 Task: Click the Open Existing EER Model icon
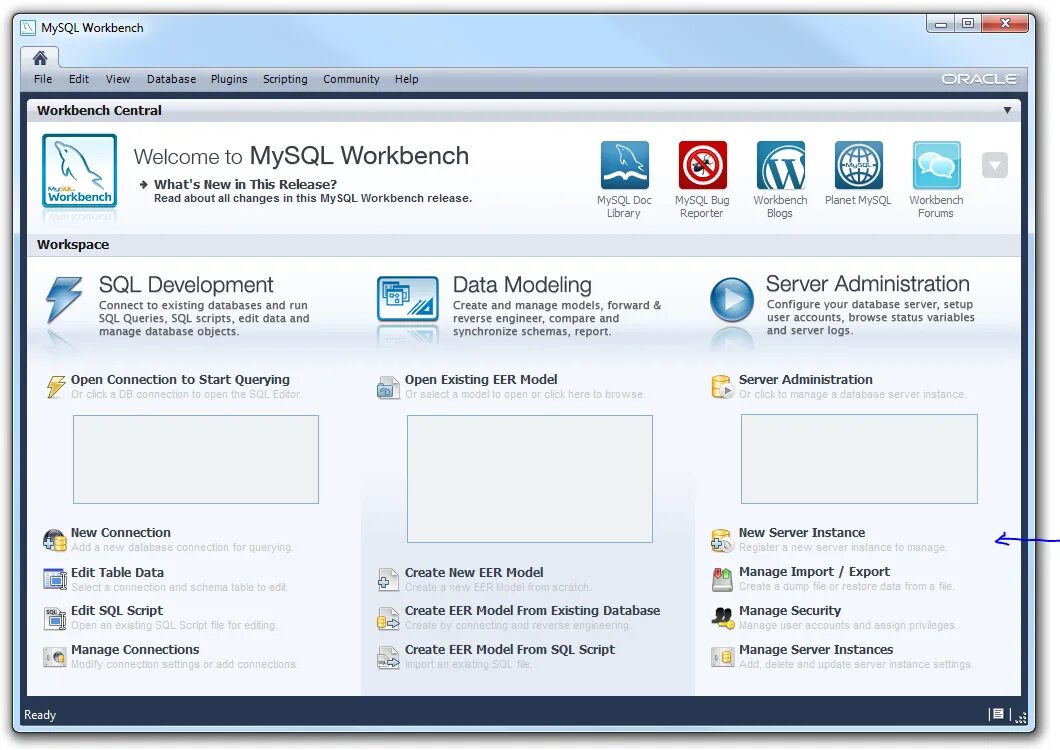(x=388, y=388)
